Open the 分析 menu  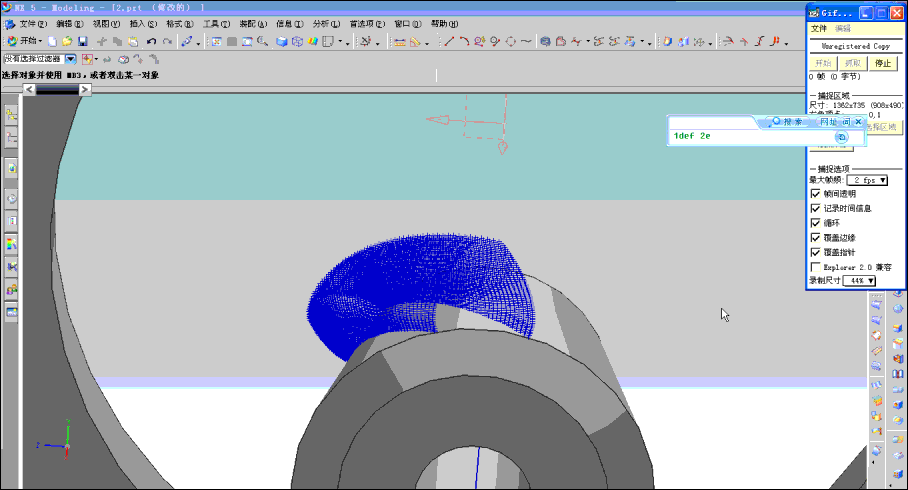[326, 24]
